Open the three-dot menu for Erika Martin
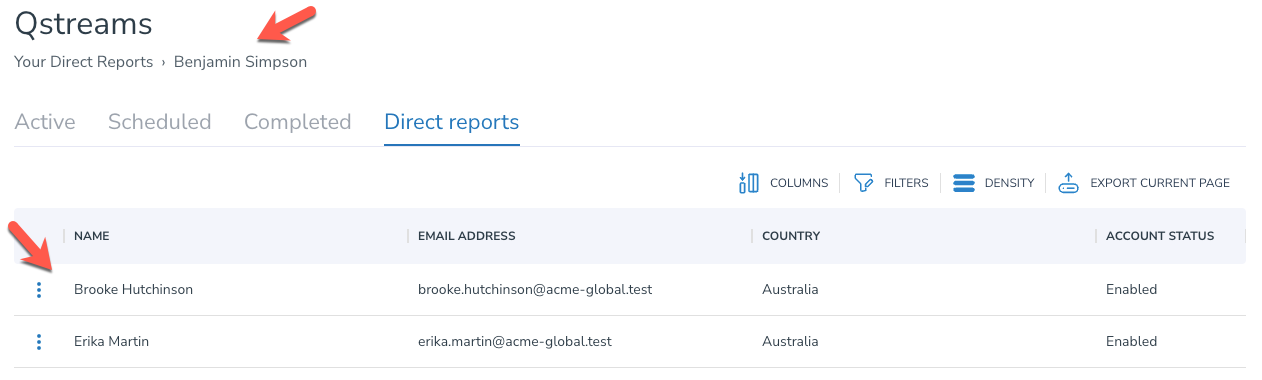 coord(39,342)
